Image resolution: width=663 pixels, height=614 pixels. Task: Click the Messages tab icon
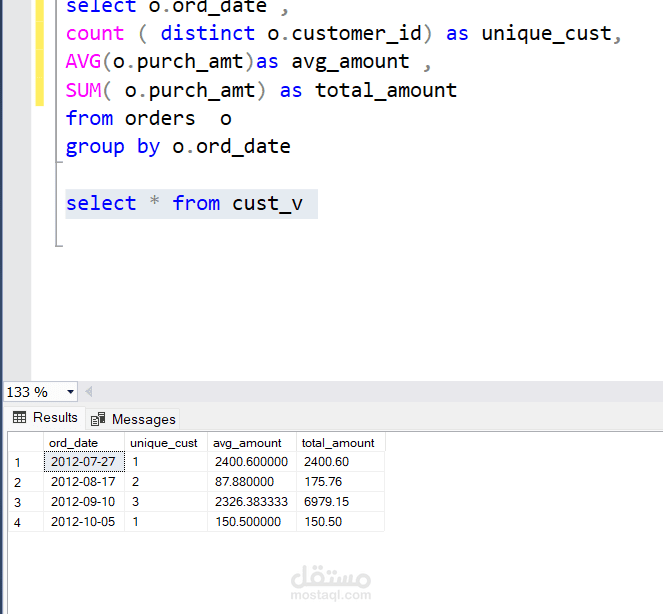[x=98, y=419]
